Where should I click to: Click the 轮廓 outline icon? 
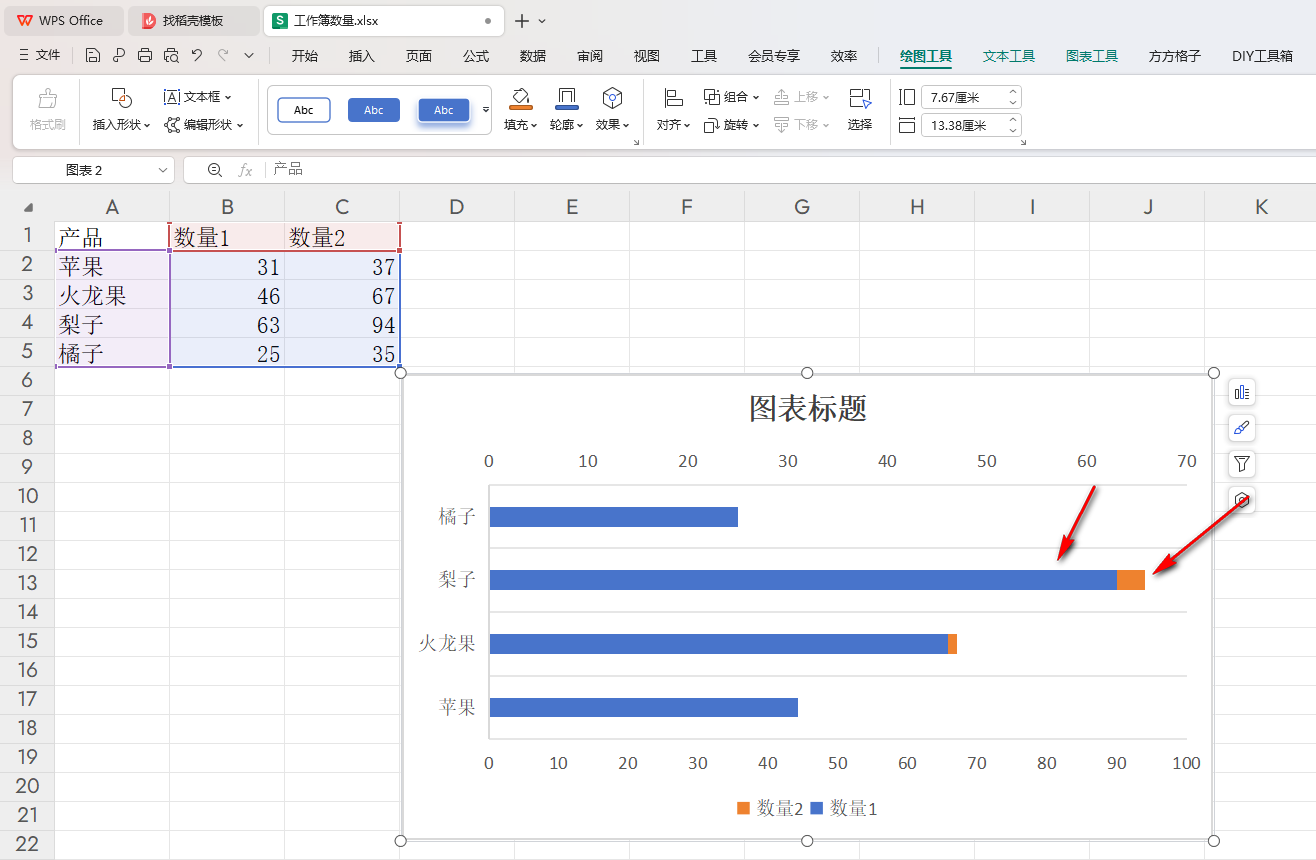click(x=566, y=98)
